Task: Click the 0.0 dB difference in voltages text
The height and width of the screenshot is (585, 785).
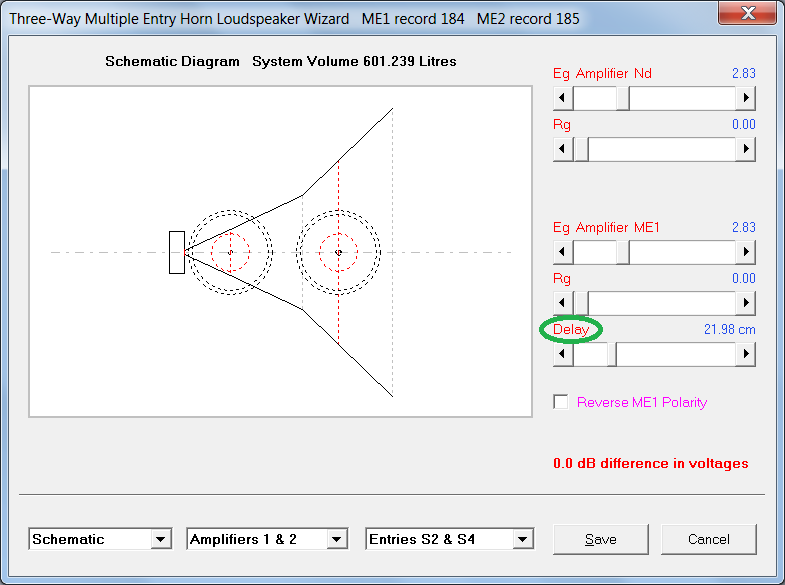Action: point(650,463)
